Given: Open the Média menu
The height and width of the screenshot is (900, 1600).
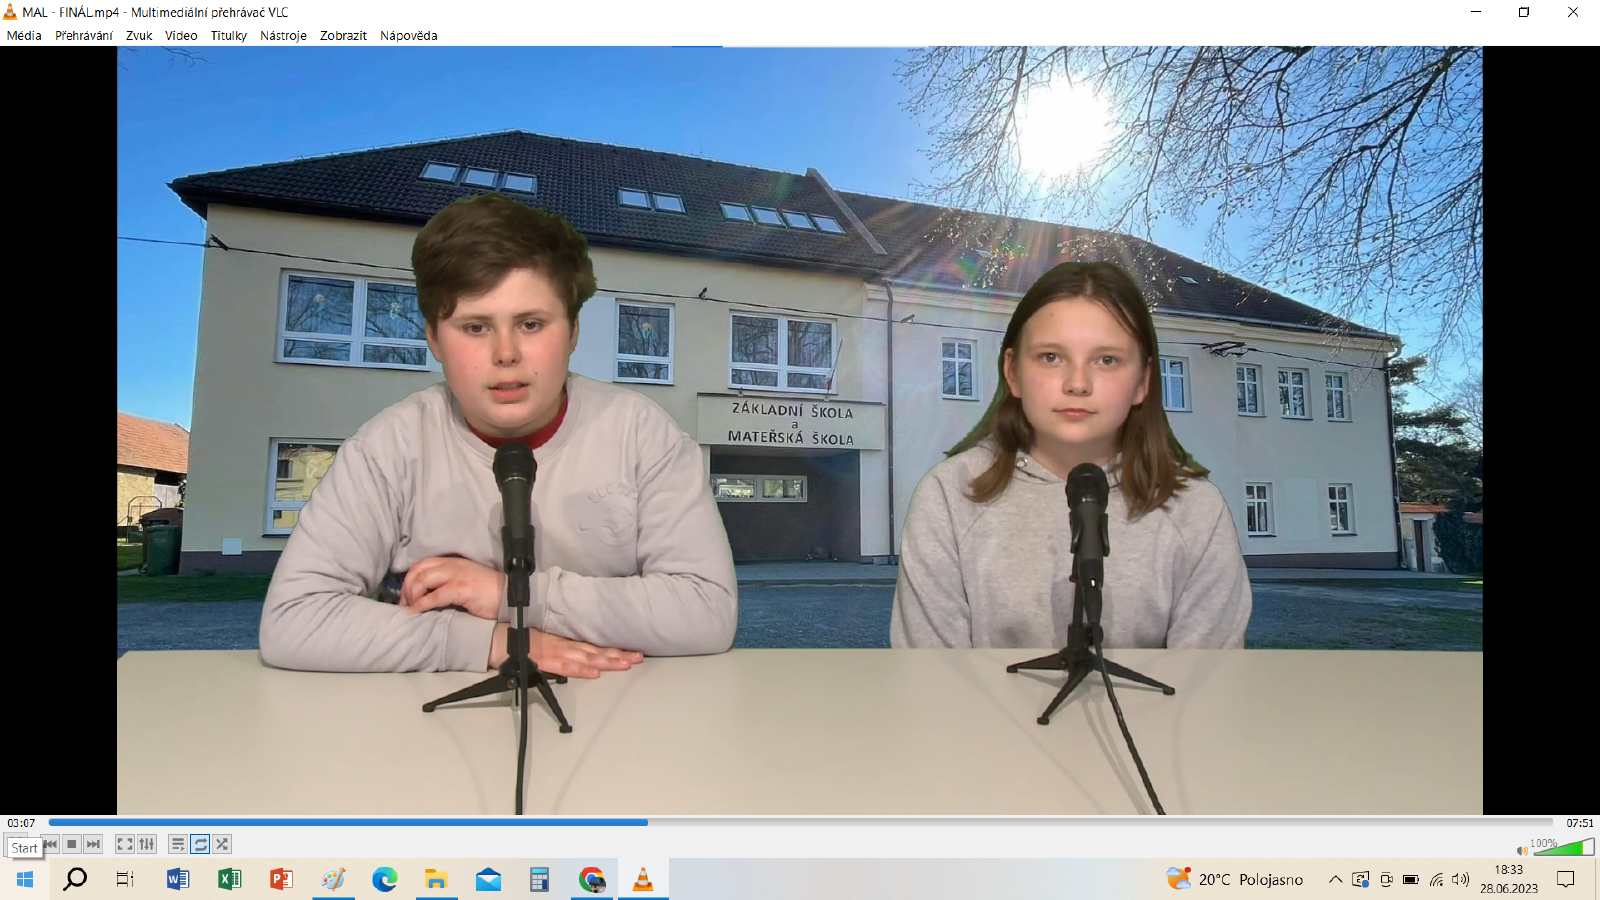Looking at the screenshot, I should coord(24,35).
